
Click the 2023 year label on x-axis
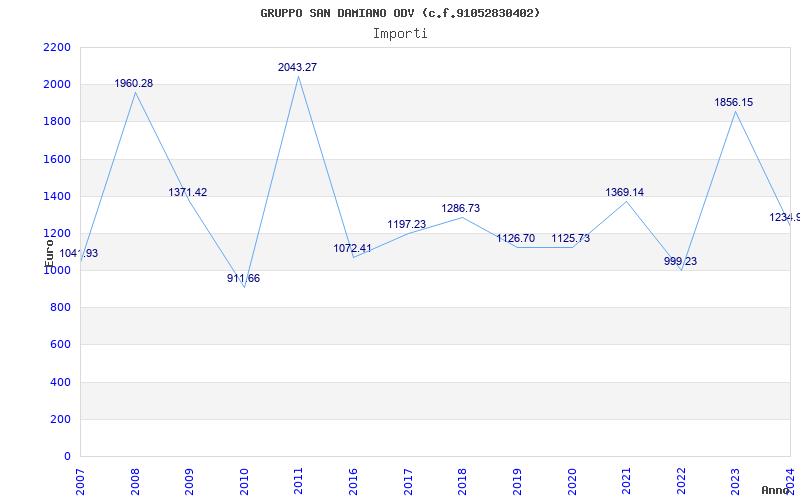(735, 482)
